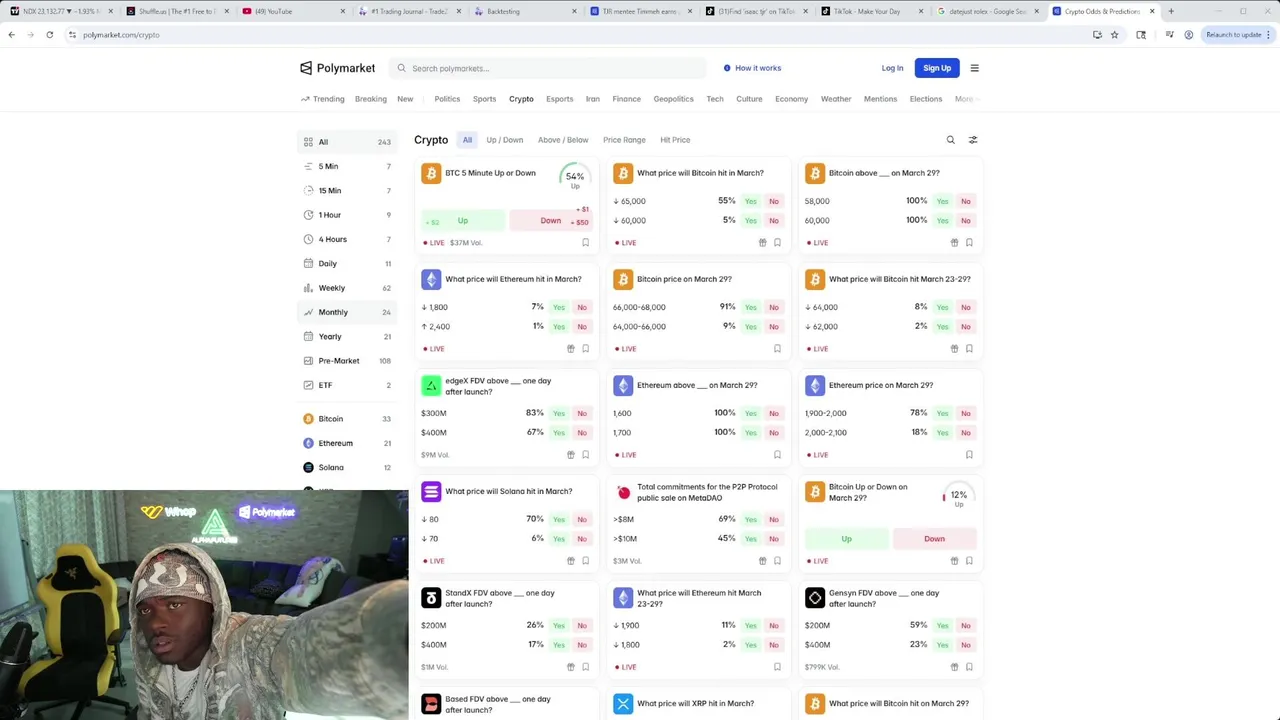Screen dimensions: 1280x720
Task: Click Yes for edgeX FDV $300M
Action: [559, 413]
